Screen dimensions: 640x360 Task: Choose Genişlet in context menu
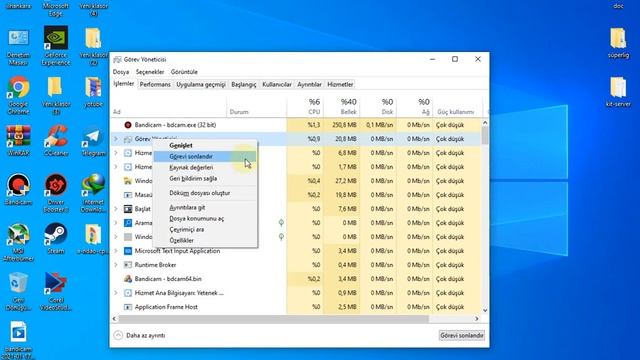coord(205,145)
